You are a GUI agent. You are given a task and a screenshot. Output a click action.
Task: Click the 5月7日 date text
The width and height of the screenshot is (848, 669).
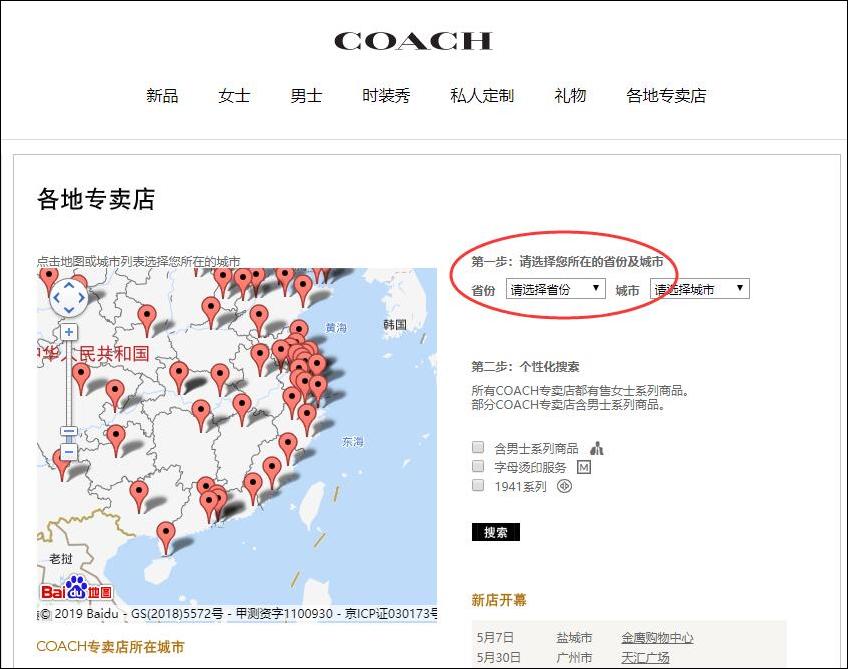tap(495, 638)
